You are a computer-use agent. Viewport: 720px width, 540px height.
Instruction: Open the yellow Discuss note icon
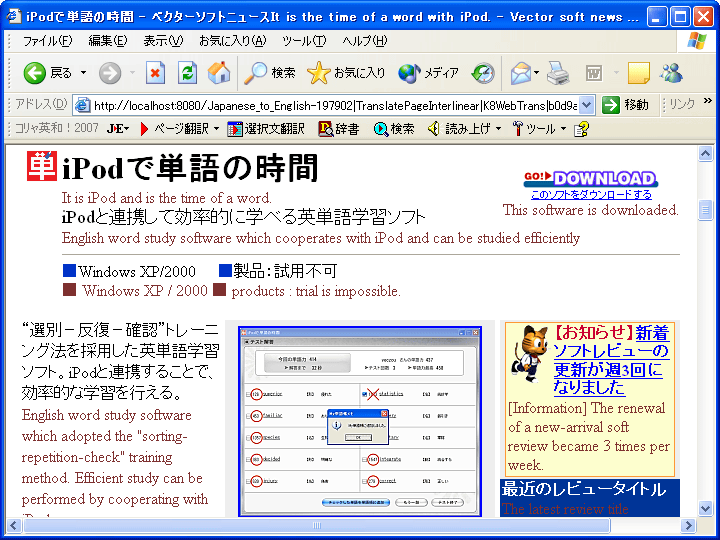click(x=639, y=73)
